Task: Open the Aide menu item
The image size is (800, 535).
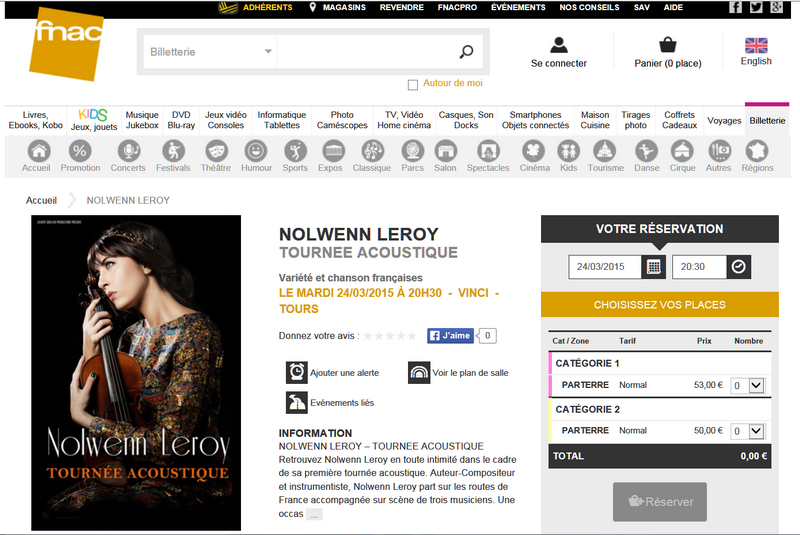Action: click(673, 7)
